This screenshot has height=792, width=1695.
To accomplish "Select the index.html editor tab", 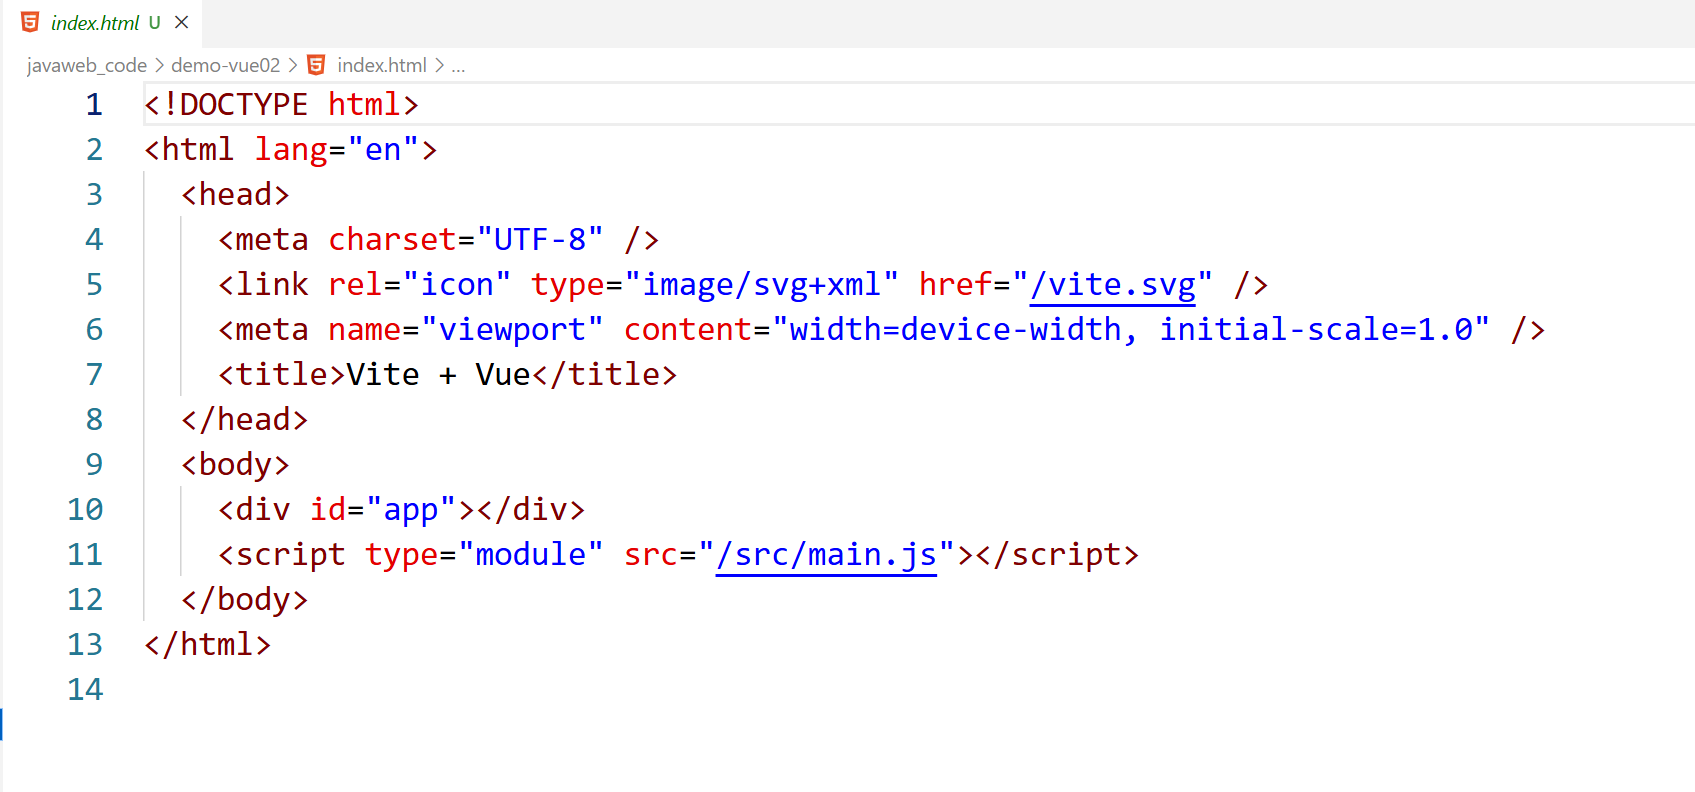I will [x=101, y=23].
